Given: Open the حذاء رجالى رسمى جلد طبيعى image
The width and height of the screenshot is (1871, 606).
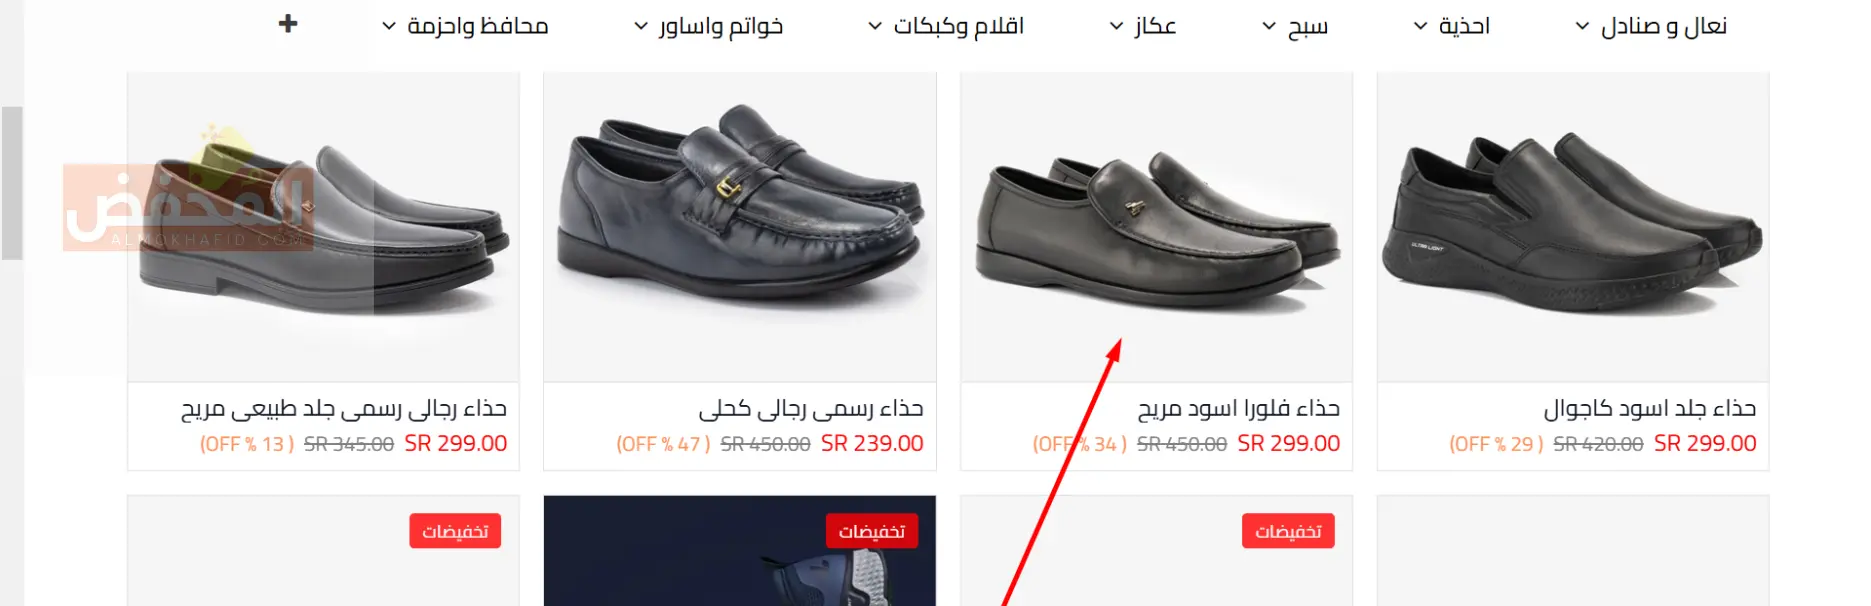Looking at the screenshot, I should coord(323,227).
